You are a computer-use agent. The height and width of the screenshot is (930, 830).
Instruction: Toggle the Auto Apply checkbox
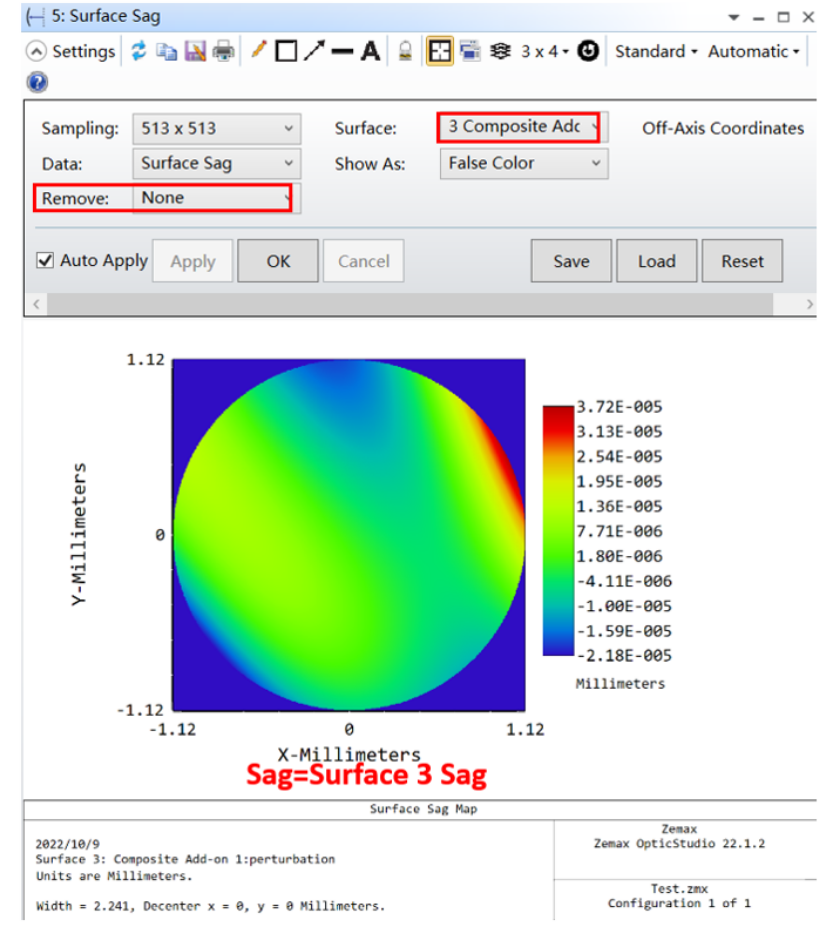point(45,260)
